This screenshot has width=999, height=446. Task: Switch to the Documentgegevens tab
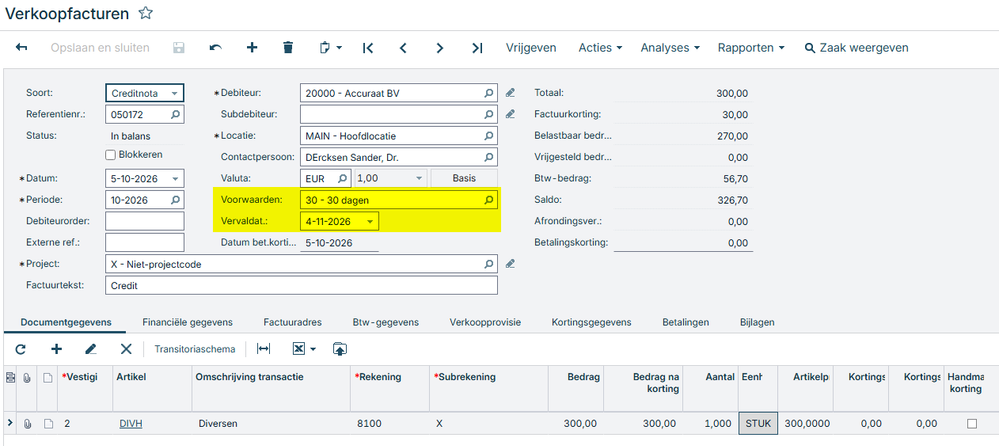pos(66,322)
